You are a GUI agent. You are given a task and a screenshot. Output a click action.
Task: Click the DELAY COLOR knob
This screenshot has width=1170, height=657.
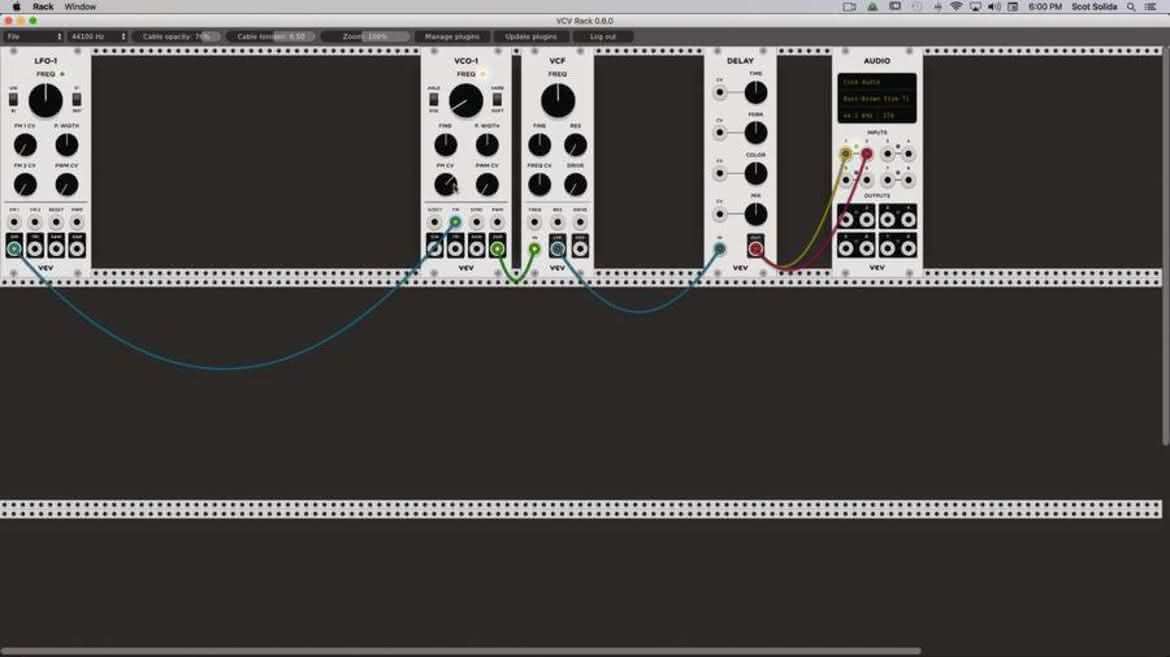[x=756, y=173]
